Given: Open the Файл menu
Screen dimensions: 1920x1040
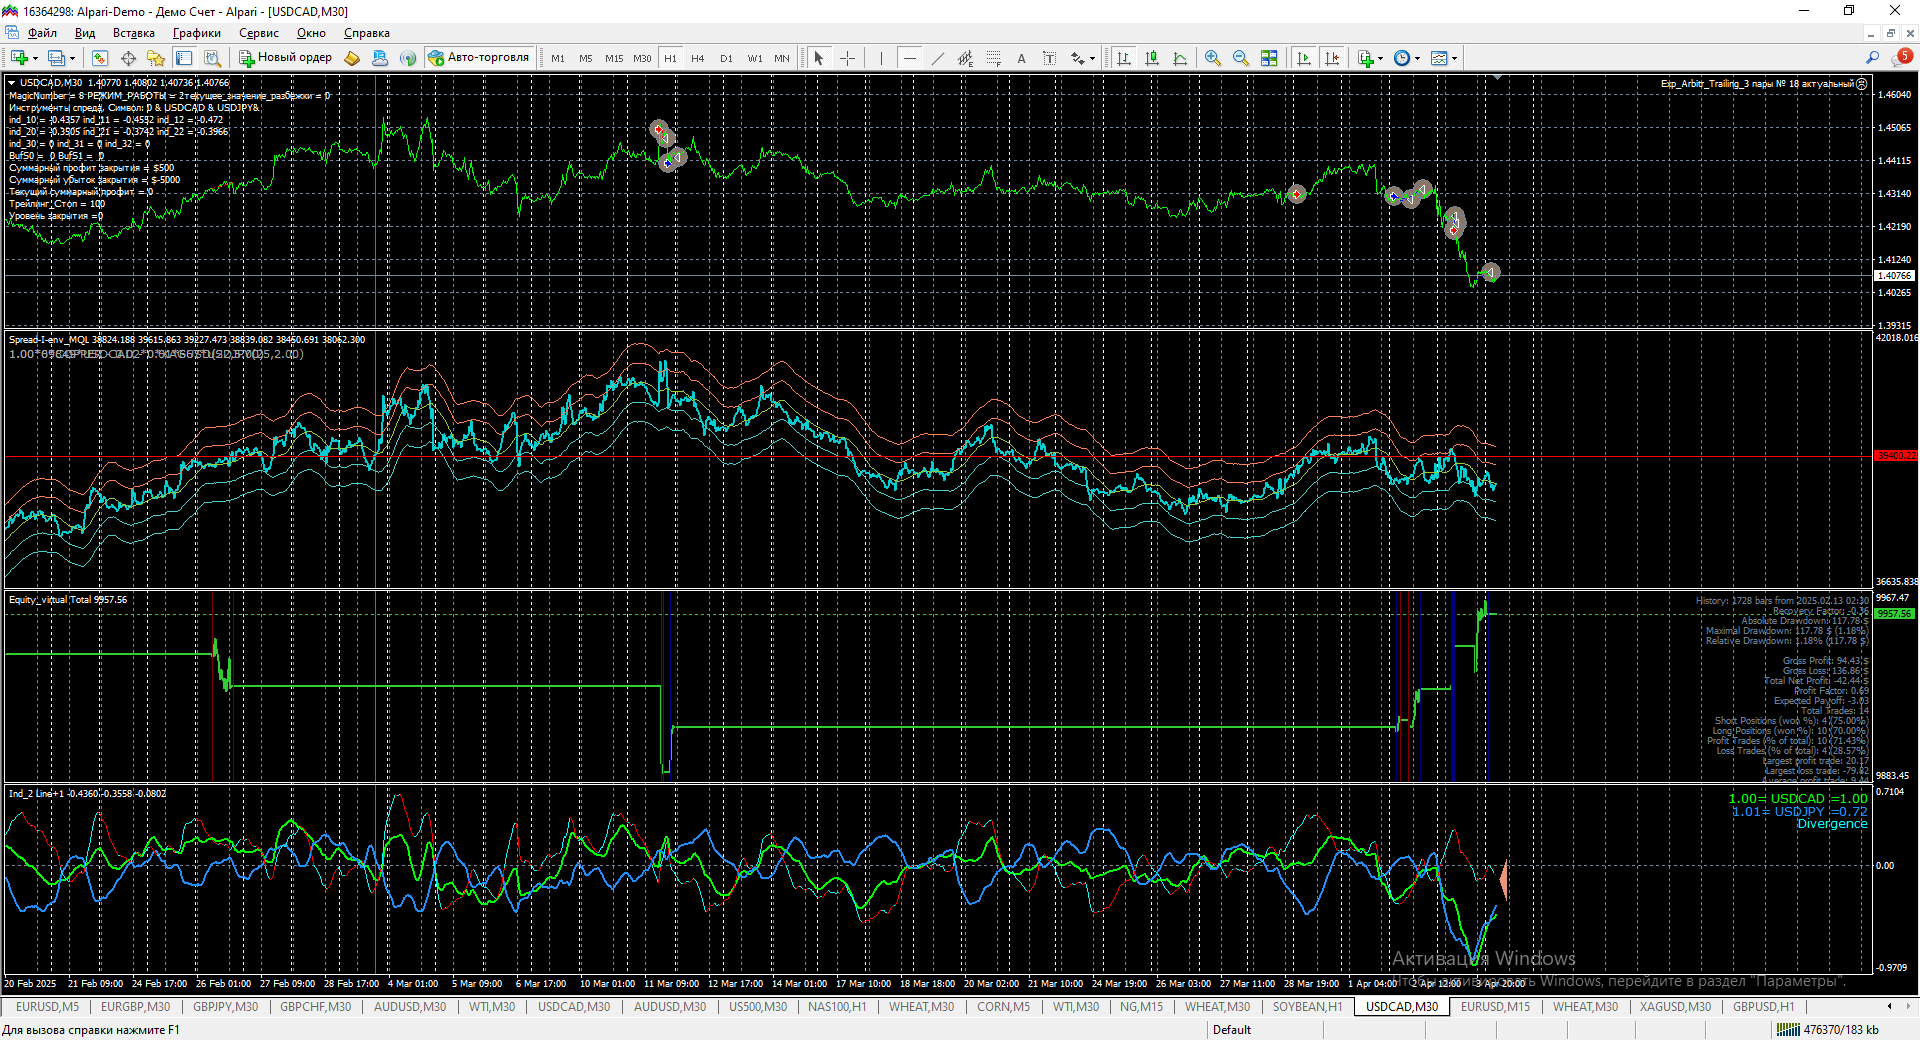Looking at the screenshot, I should click(x=42, y=33).
